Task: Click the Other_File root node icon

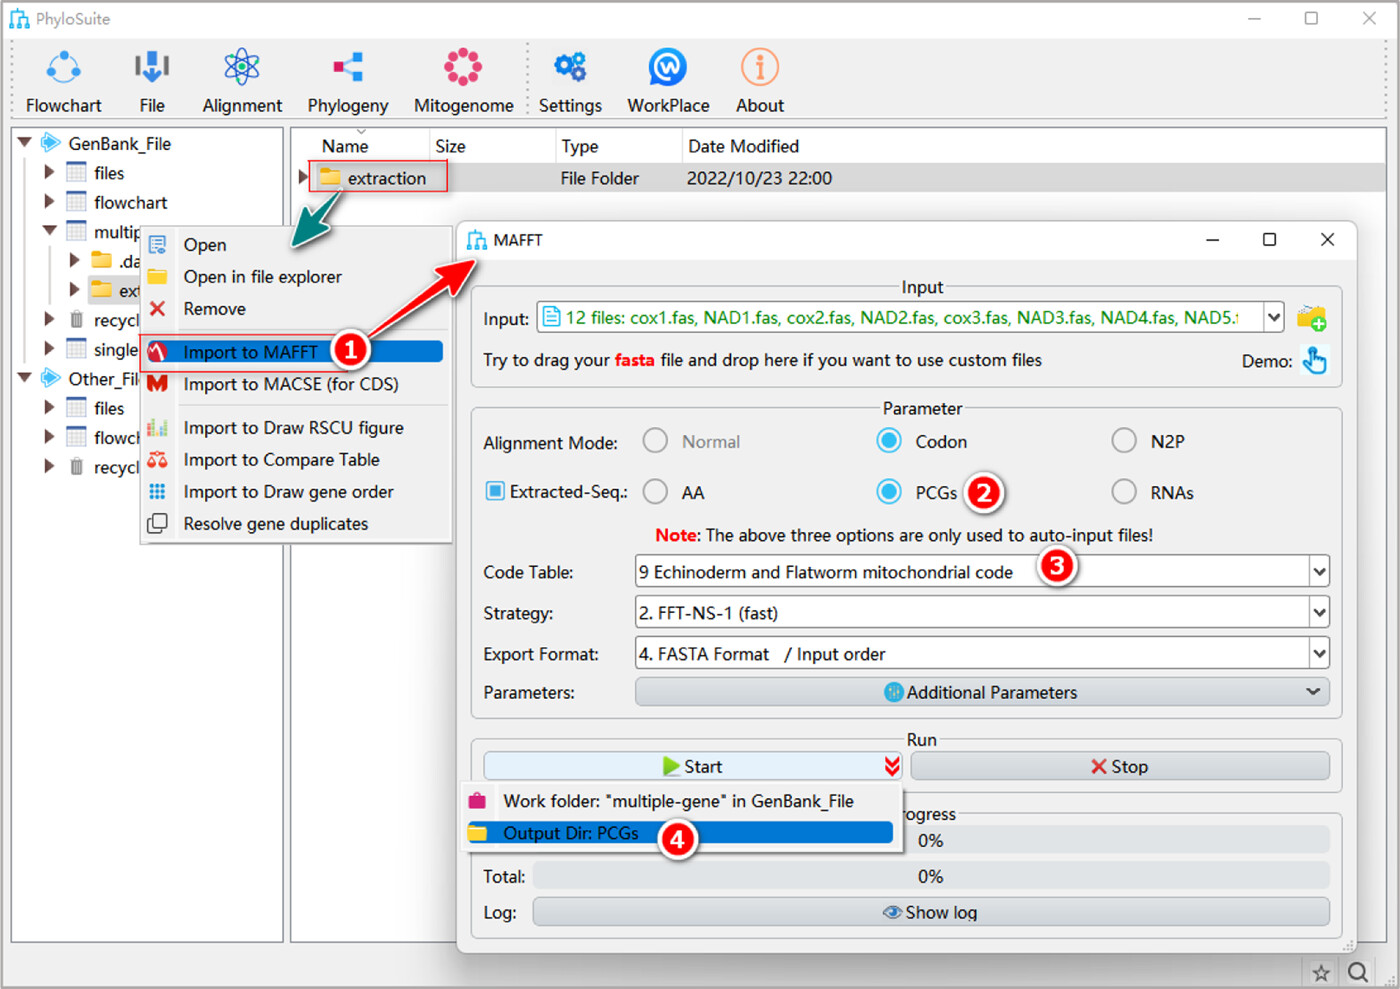Action: pyautogui.click(x=51, y=379)
